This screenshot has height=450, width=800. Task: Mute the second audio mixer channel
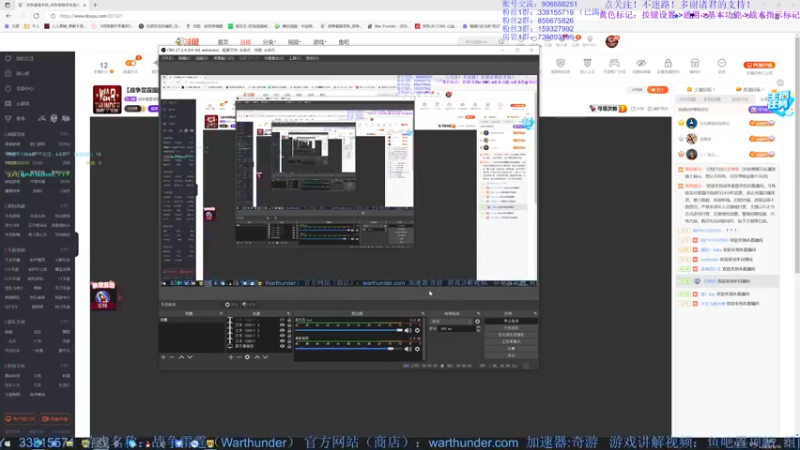408,349
